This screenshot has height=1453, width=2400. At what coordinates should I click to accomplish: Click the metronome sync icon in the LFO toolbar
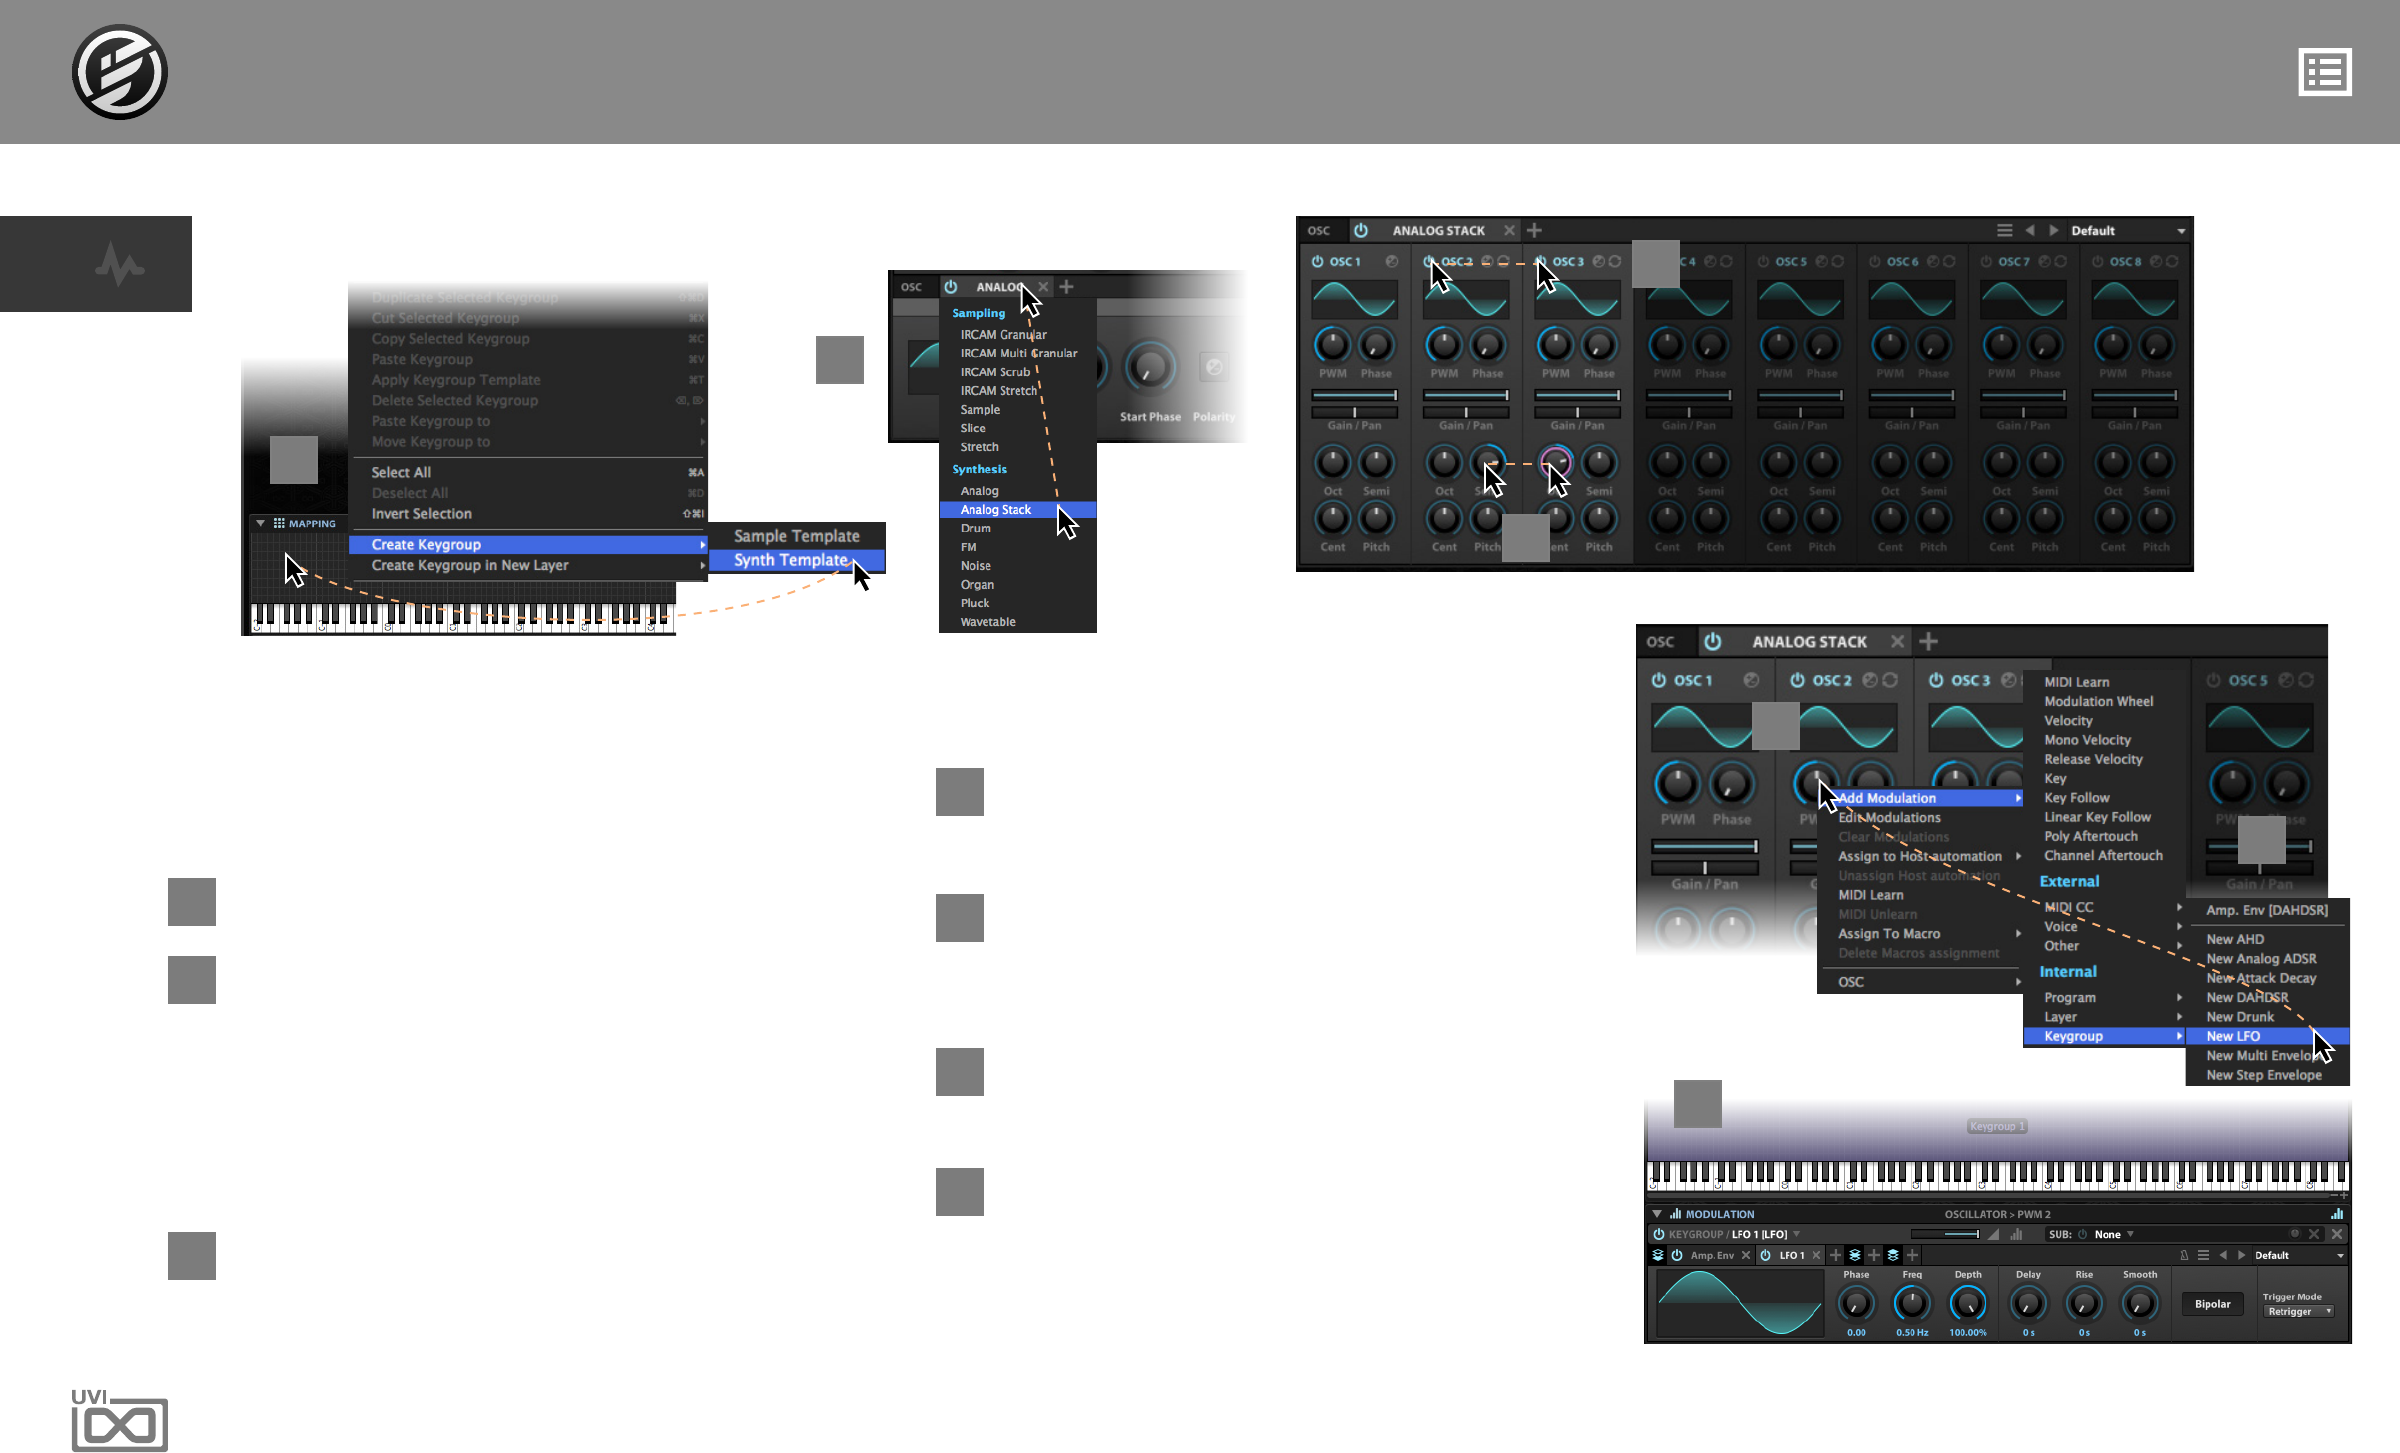click(x=2184, y=1255)
